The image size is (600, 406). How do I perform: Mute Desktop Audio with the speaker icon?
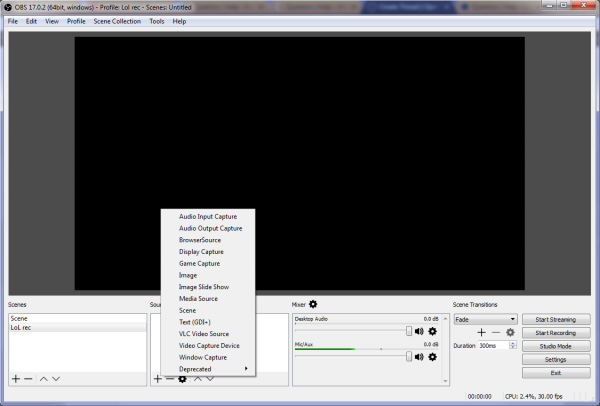[x=419, y=331]
